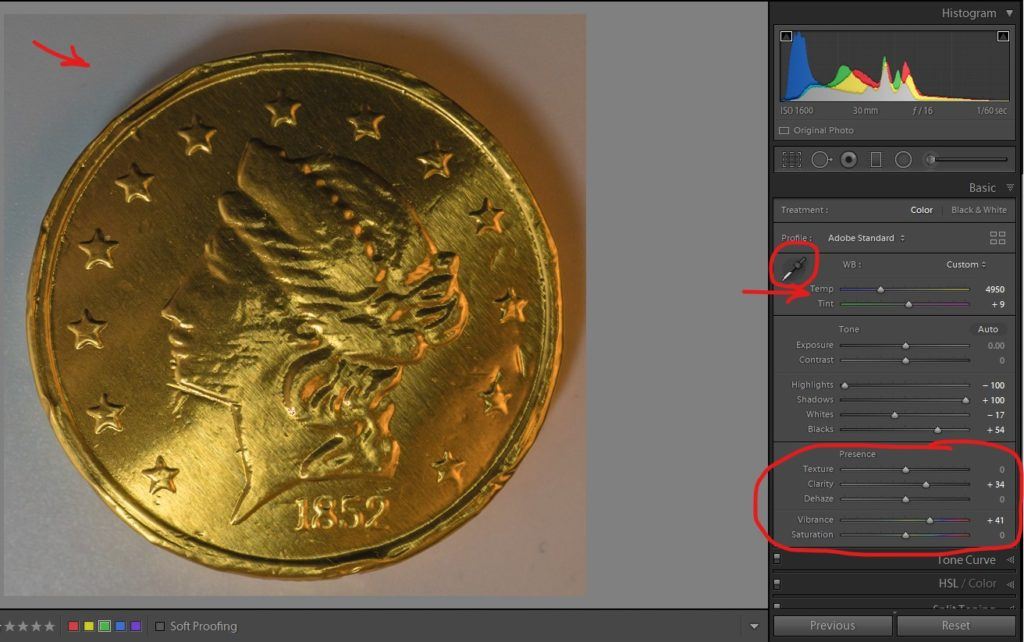
Task: Click the Previous button
Action: (832, 625)
